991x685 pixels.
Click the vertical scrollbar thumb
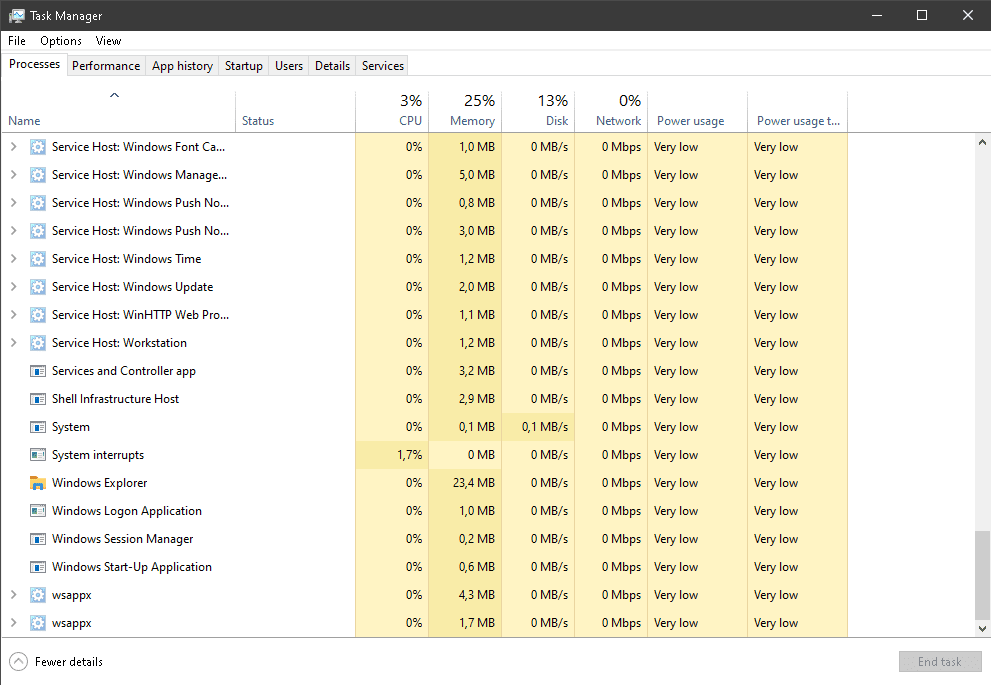(x=982, y=575)
